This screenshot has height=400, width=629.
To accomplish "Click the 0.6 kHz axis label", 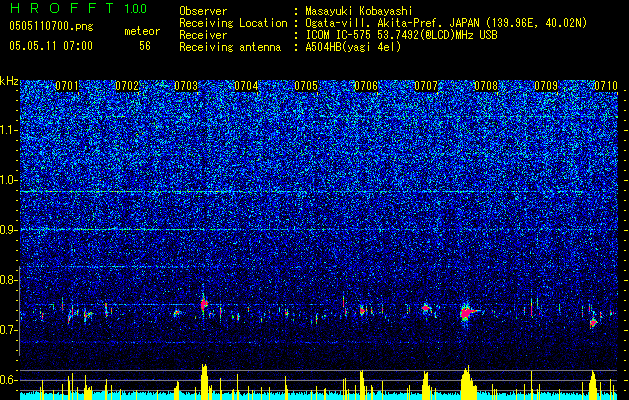I will tap(8, 380).
